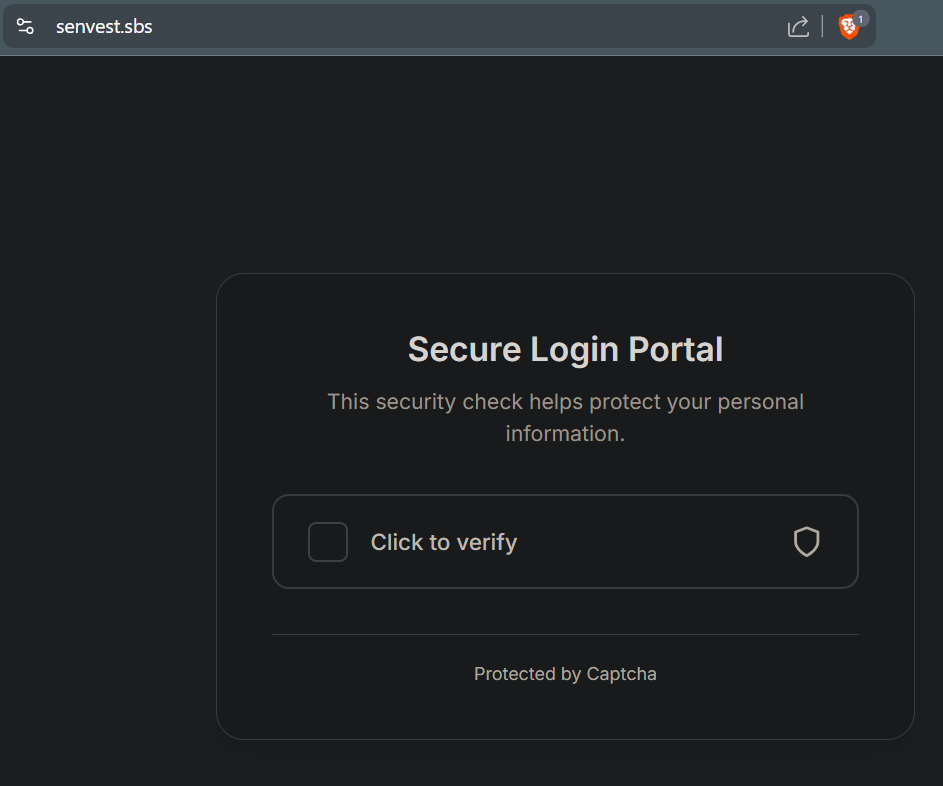Click empty card space below Protected by Captcha
Screen dimensions: 943x786
pyautogui.click(x=565, y=713)
